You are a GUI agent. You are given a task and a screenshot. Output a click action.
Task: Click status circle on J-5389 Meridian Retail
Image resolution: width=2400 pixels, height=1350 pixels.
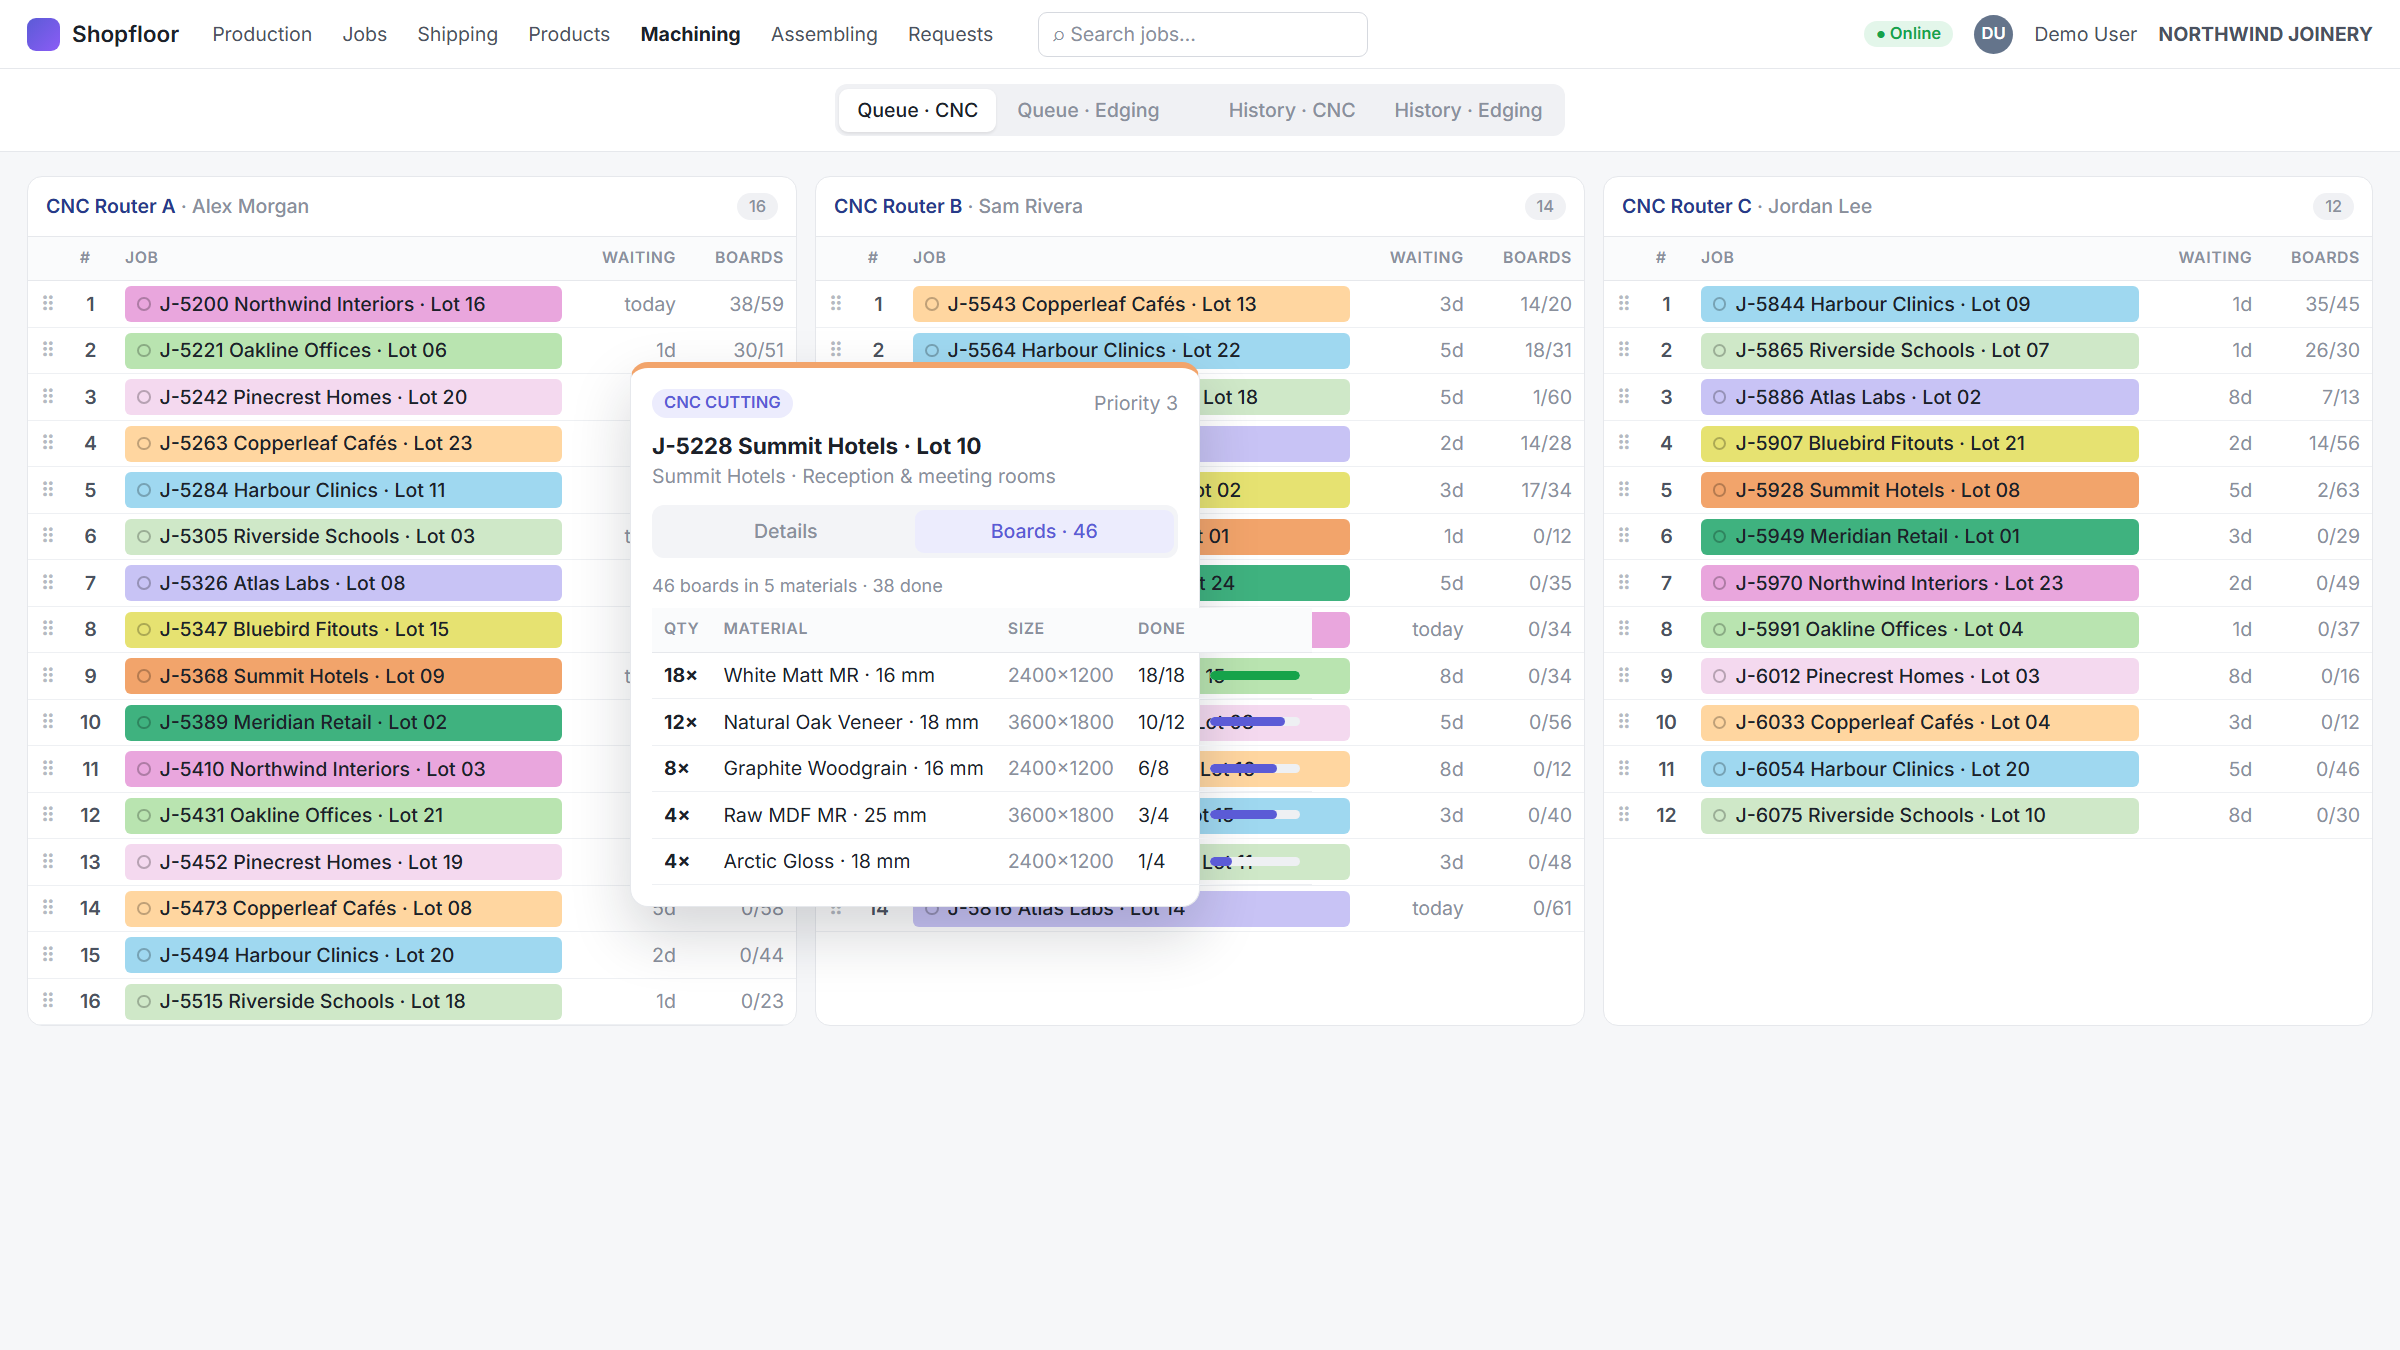[144, 723]
